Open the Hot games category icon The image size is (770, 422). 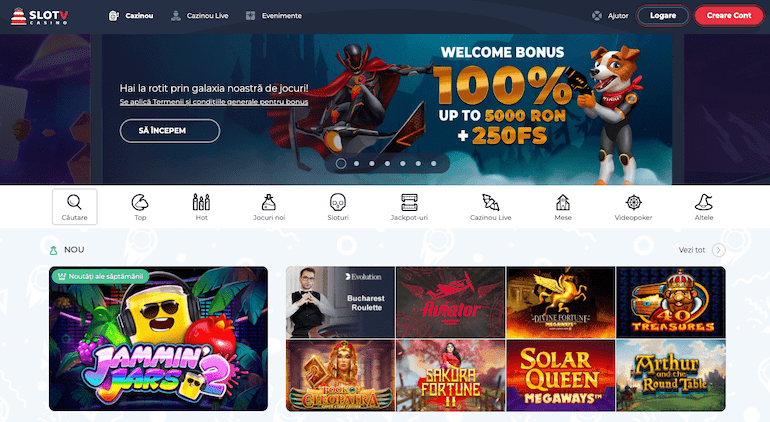pyautogui.click(x=201, y=202)
